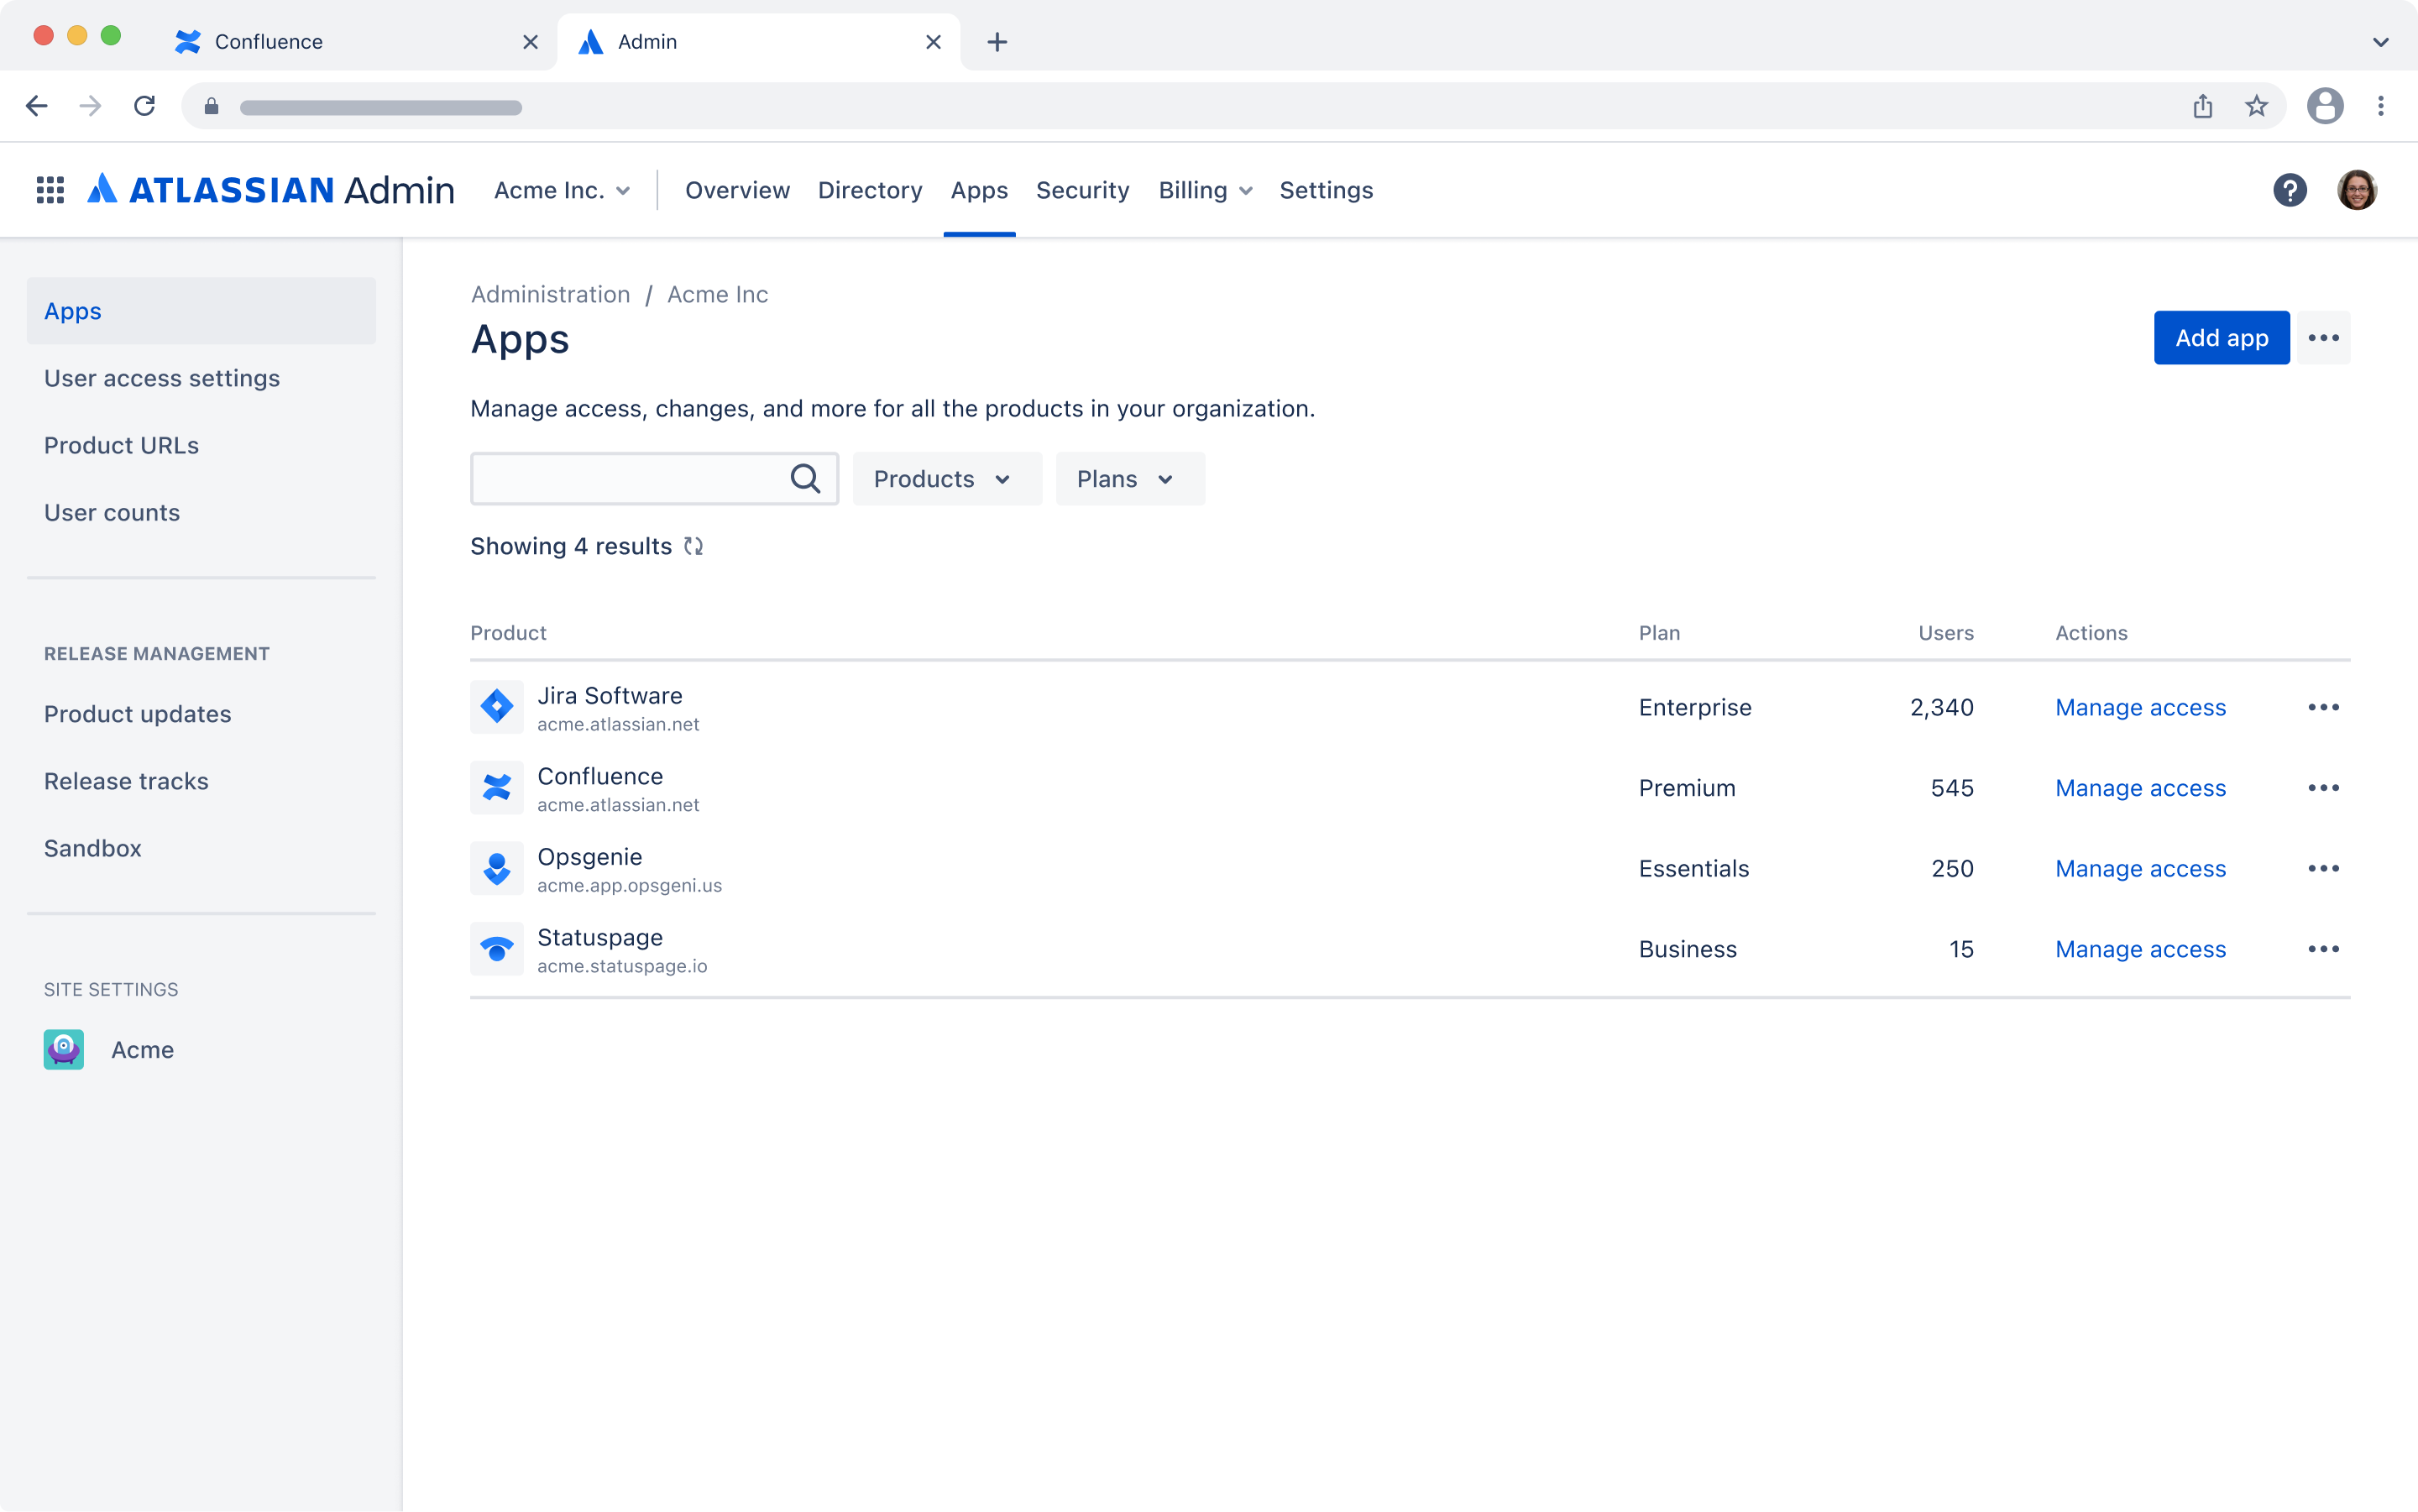The image size is (2418, 1512).
Task: Expand the Billing menu dropdown
Action: (x=1205, y=190)
